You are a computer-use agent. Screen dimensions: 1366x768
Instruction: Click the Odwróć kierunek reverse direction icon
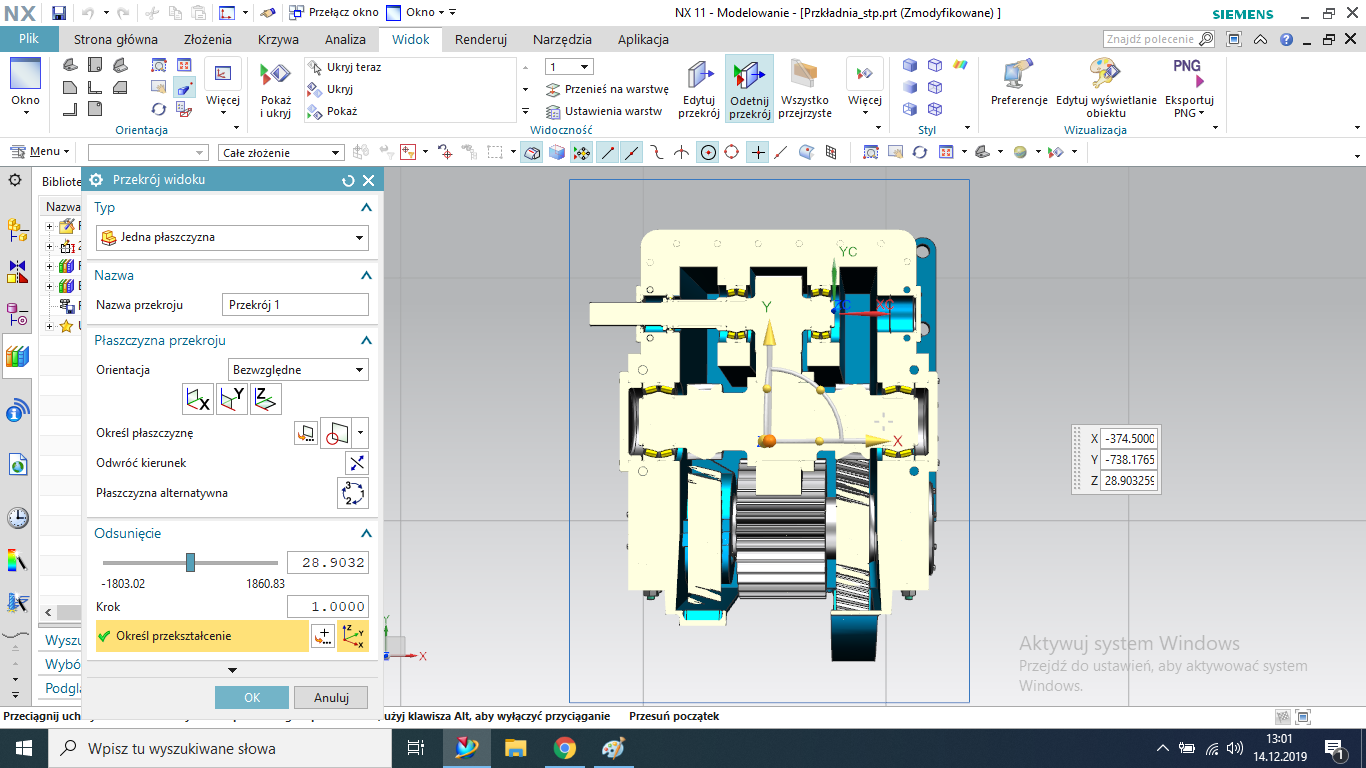tap(357, 463)
